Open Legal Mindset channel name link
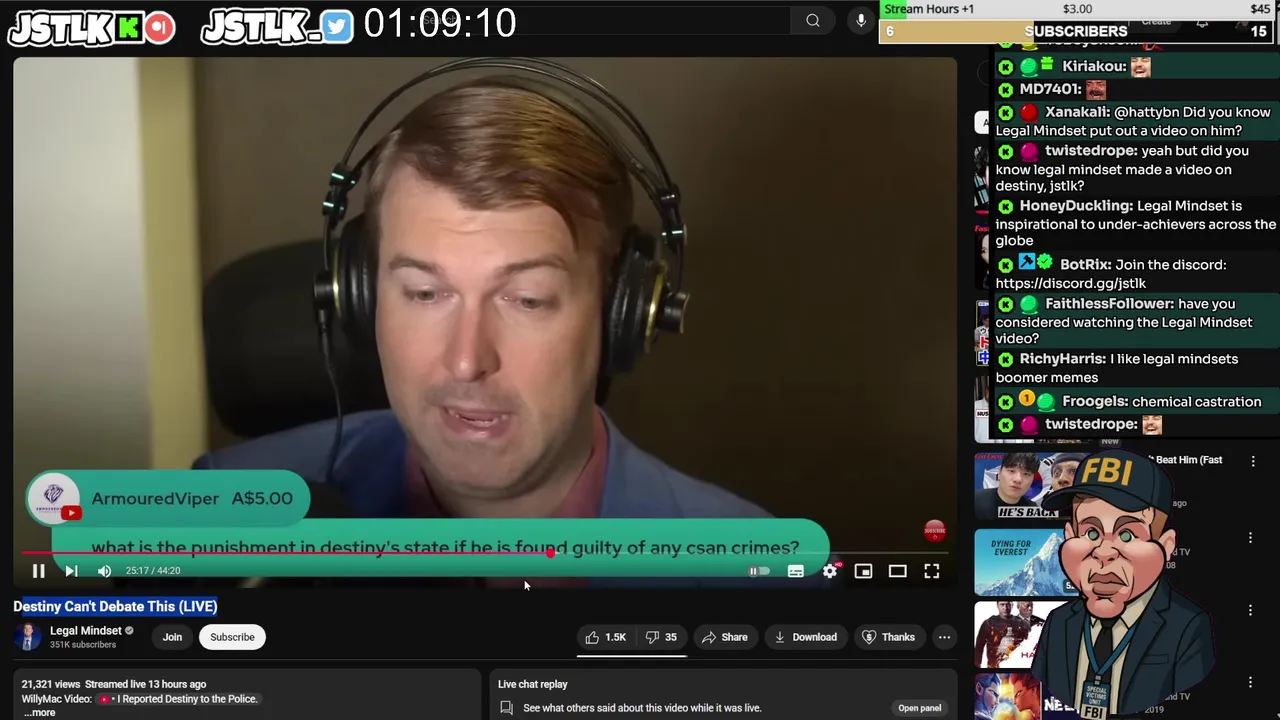The width and height of the screenshot is (1280, 720). [x=86, y=631]
